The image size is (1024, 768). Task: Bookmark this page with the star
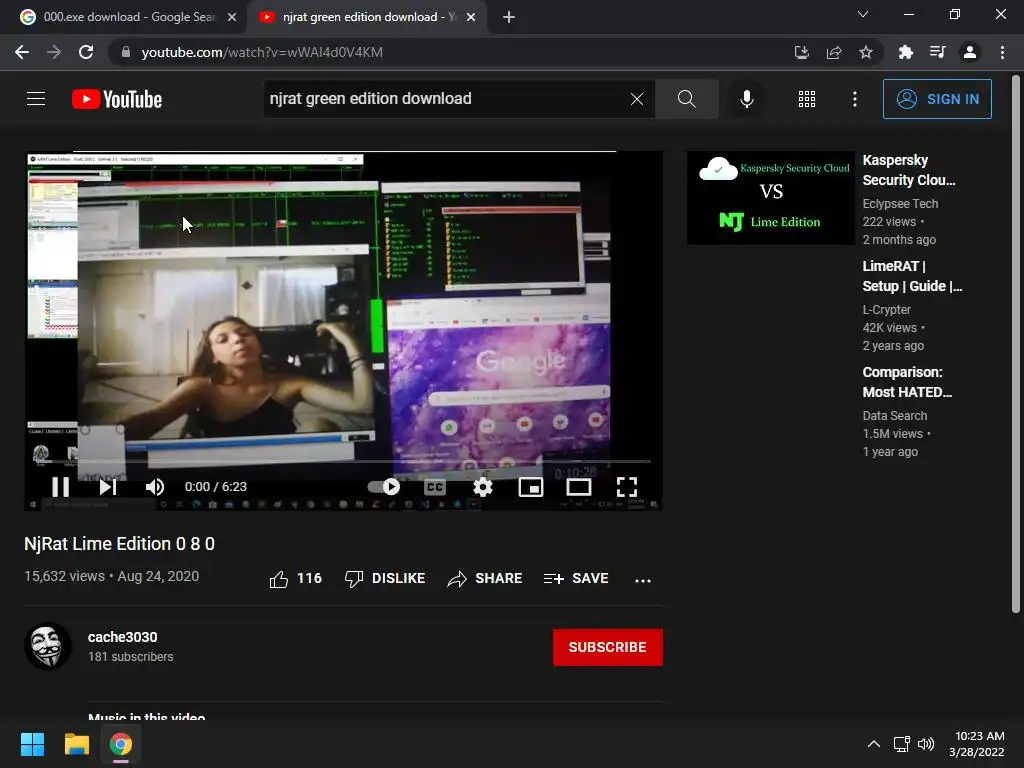pyautogui.click(x=866, y=52)
